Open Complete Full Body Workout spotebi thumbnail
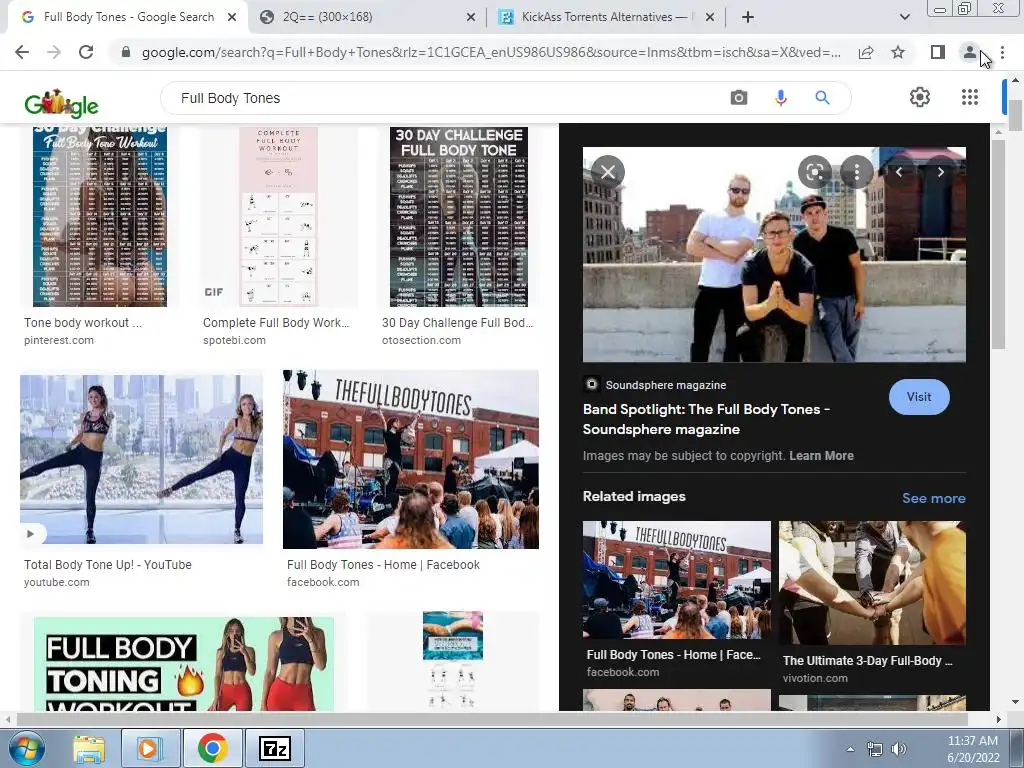Image resolution: width=1024 pixels, height=768 pixels. (x=279, y=217)
